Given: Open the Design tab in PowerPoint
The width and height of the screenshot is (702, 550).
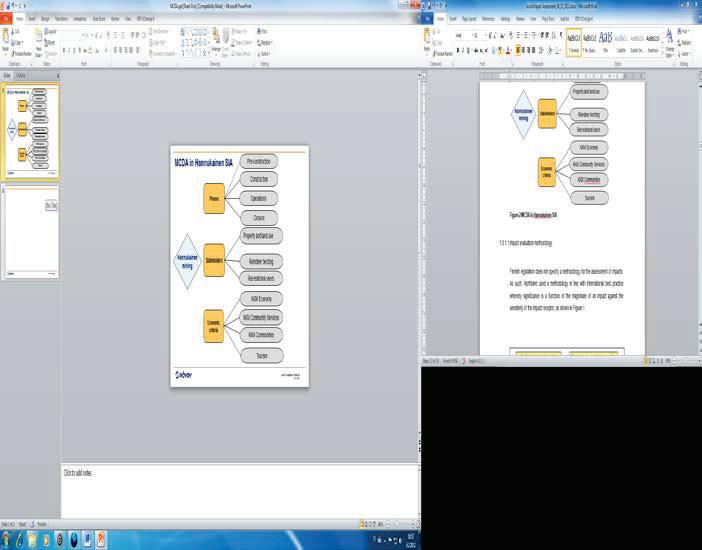Looking at the screenshot, I should click(x=45, y=19).
